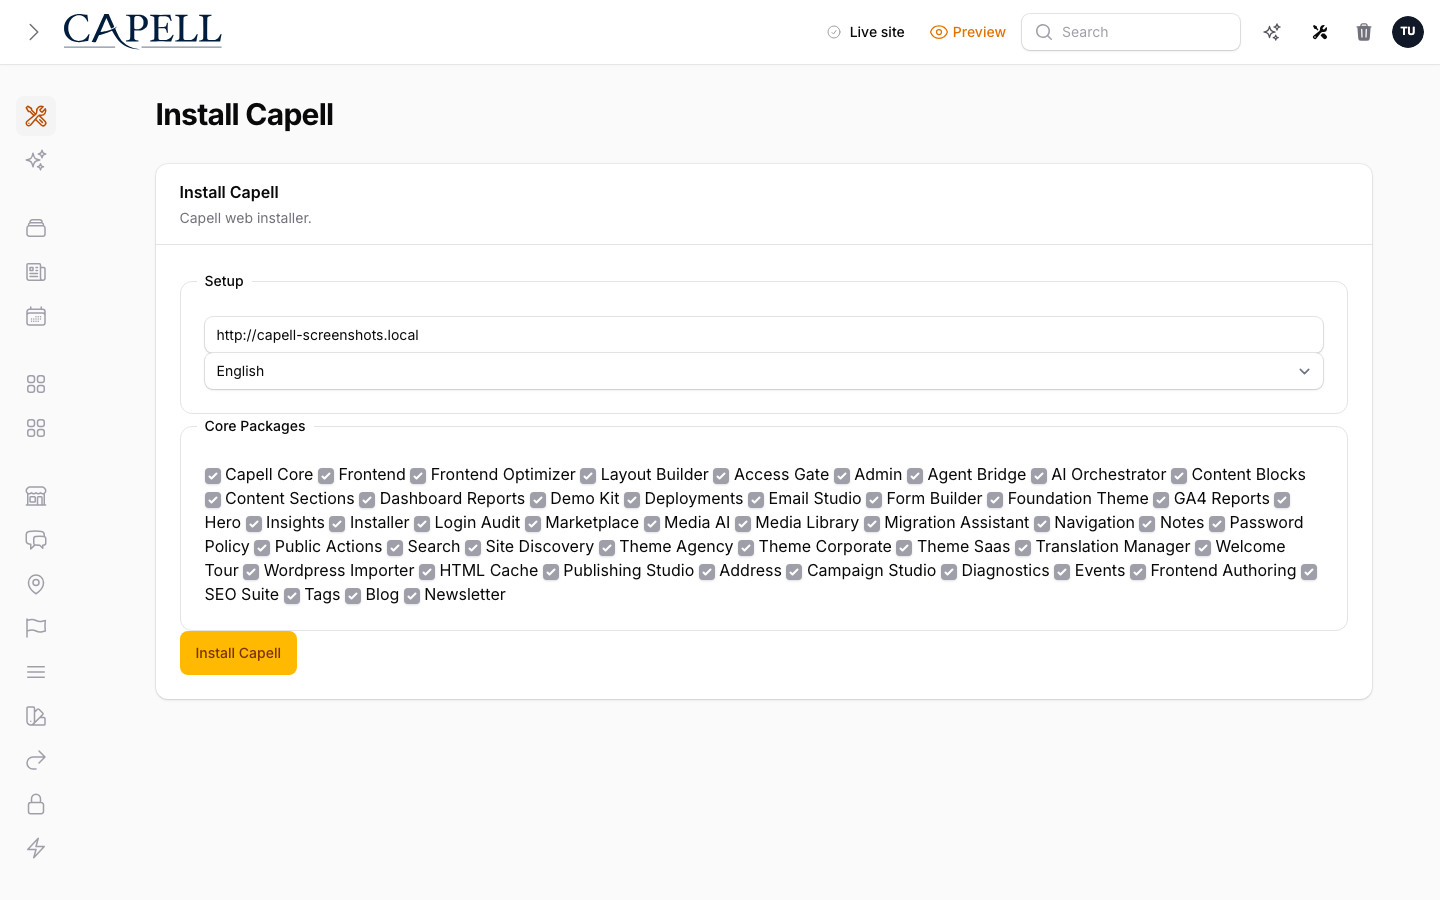
Task: Uncheck the Marketplace package
Action: click(x=533, y=524)
